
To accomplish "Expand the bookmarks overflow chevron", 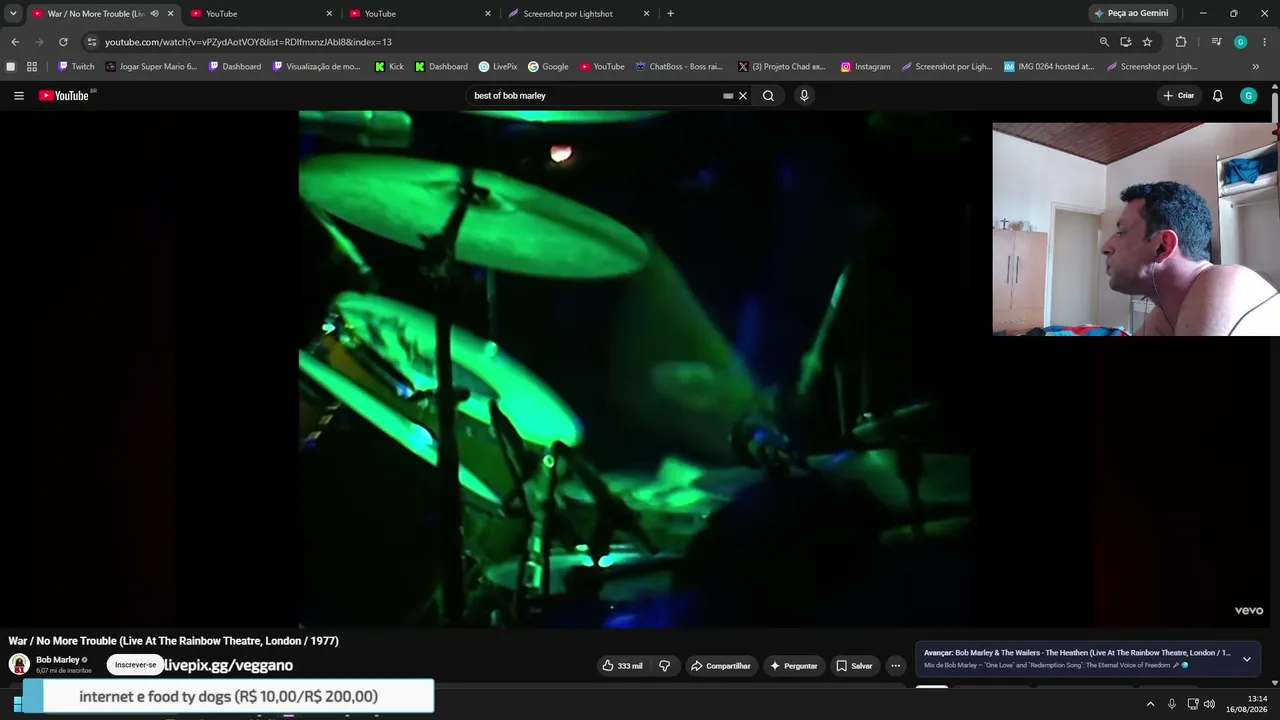I will (1256, 67).
